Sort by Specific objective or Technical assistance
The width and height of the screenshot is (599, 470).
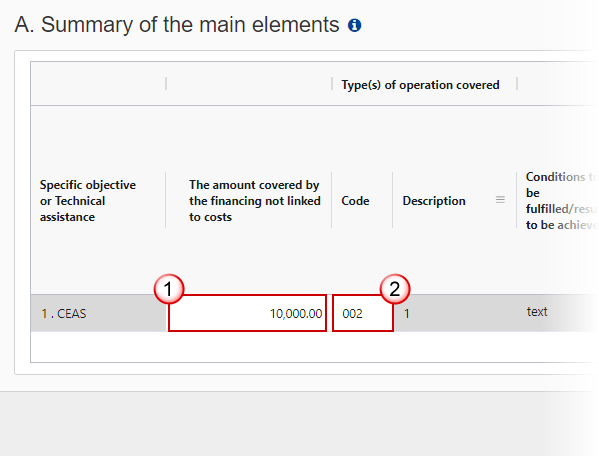tap(88, 201)
